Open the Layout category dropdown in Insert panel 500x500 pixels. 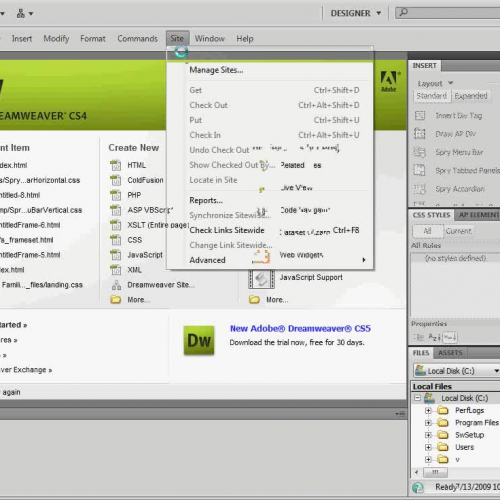pyautogui.click(x=435, y=83)
